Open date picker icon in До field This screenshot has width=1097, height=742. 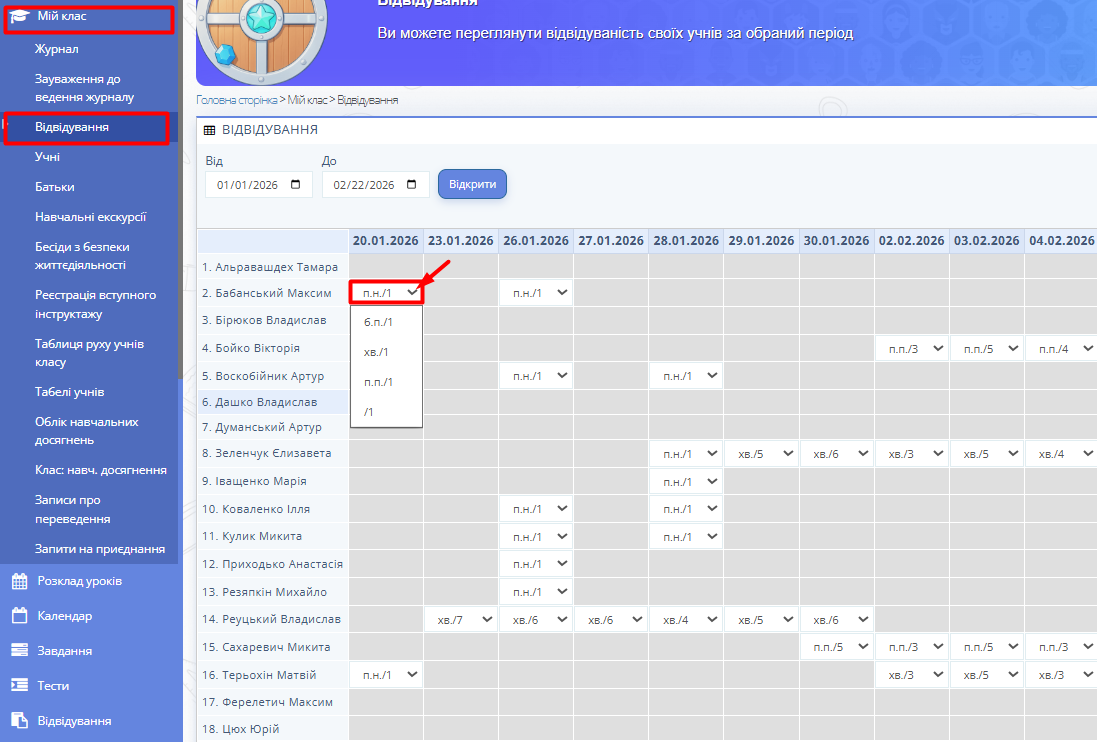[x=413, y=185]
